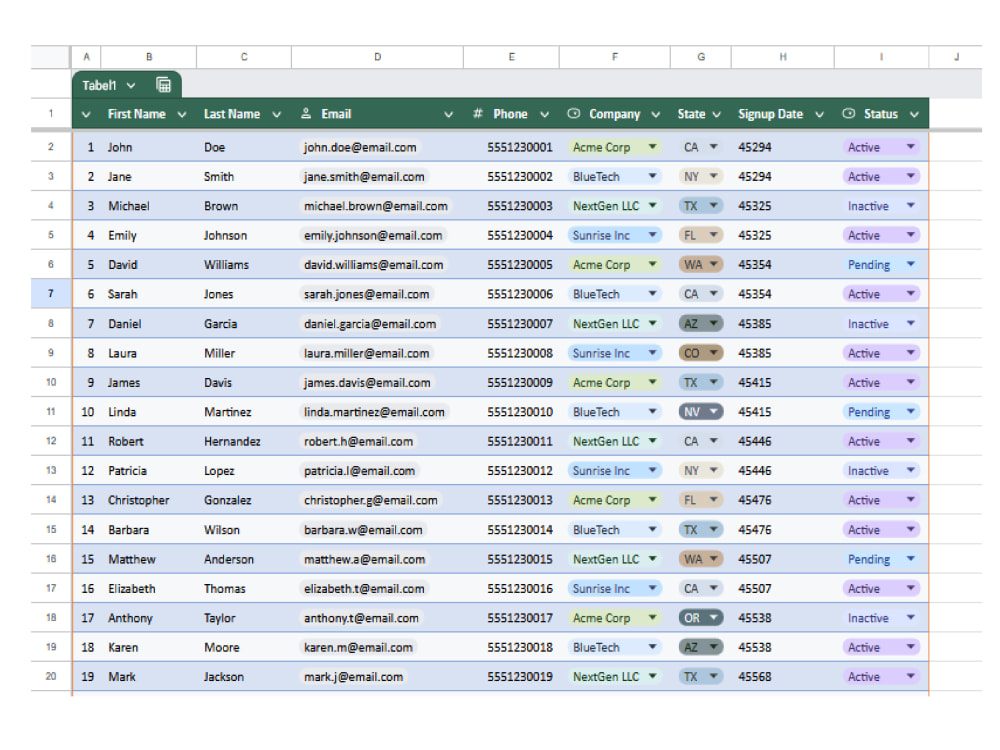This screenshot has height=750, width=1000.
Task: Click email christopher.g@email.com
Action: [371, 500]
